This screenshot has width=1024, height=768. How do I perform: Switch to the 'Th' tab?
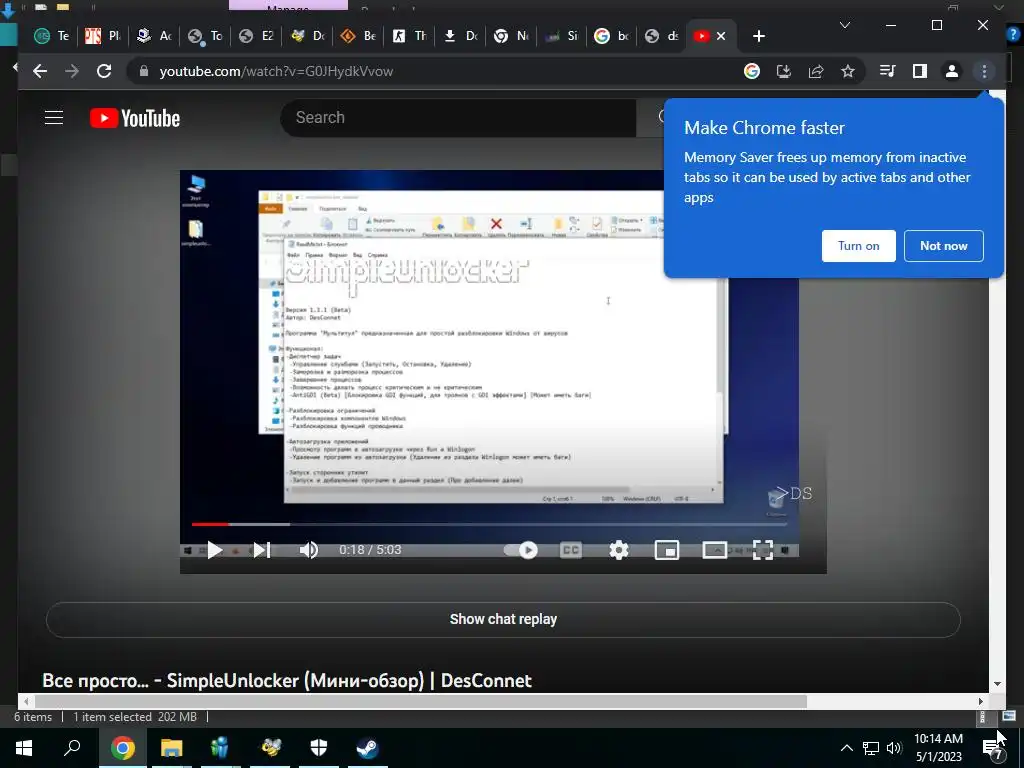[409, 36]
